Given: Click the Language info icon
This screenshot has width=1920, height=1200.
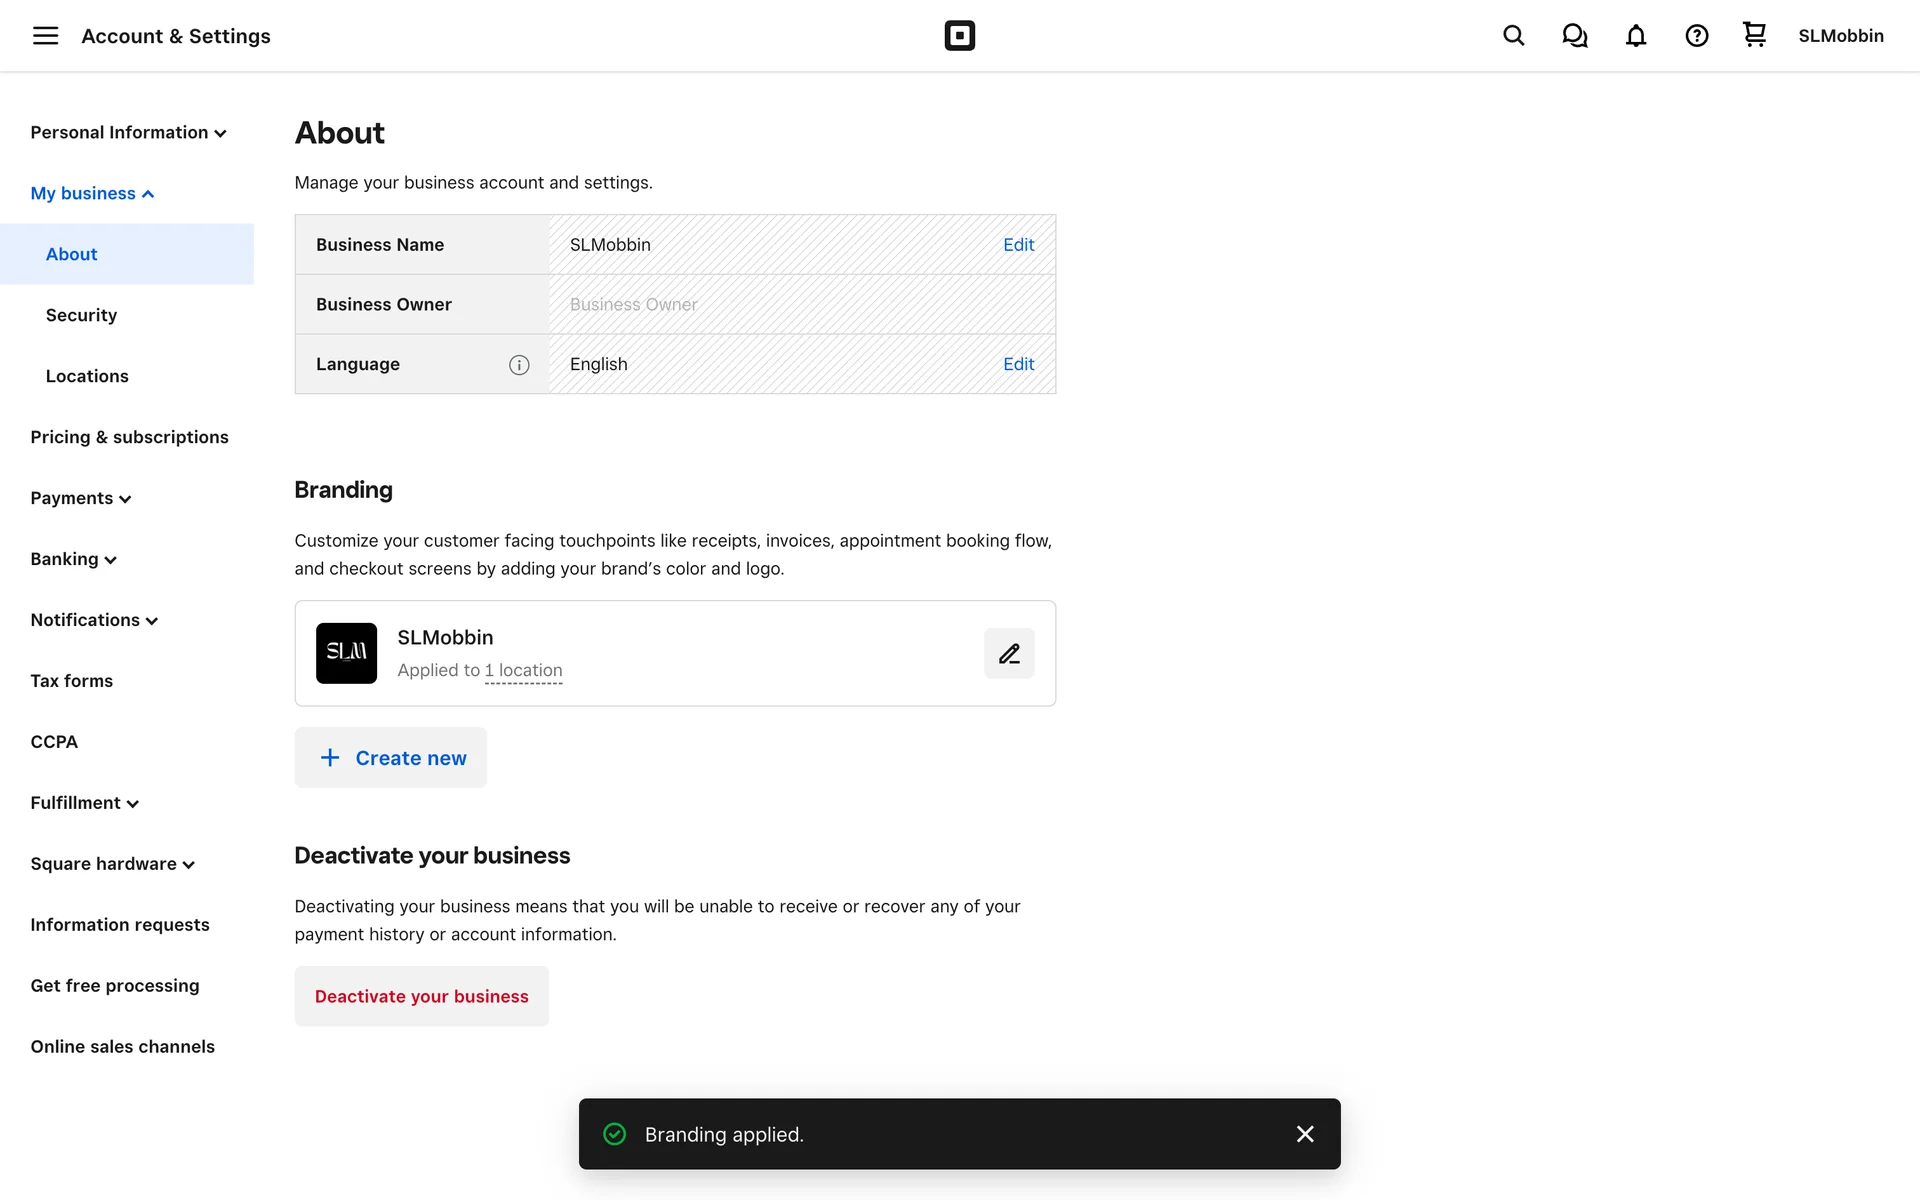Looking at the screenshot, I should (518, 365).
